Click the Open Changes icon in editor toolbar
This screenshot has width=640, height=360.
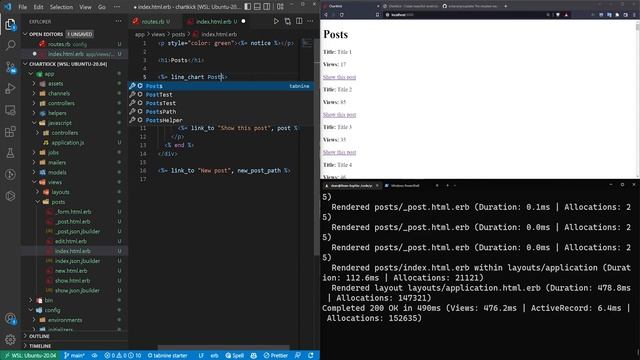click(x=287, y=21)
